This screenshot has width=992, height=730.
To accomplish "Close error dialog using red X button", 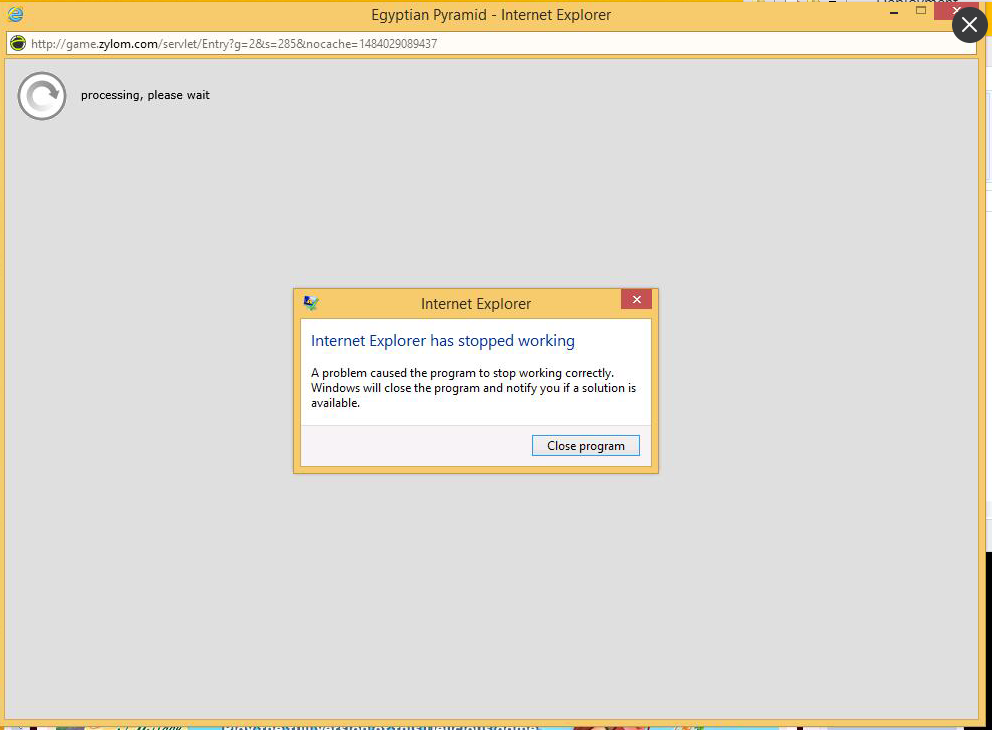I will pyautogui.click(x=636, y=299).
